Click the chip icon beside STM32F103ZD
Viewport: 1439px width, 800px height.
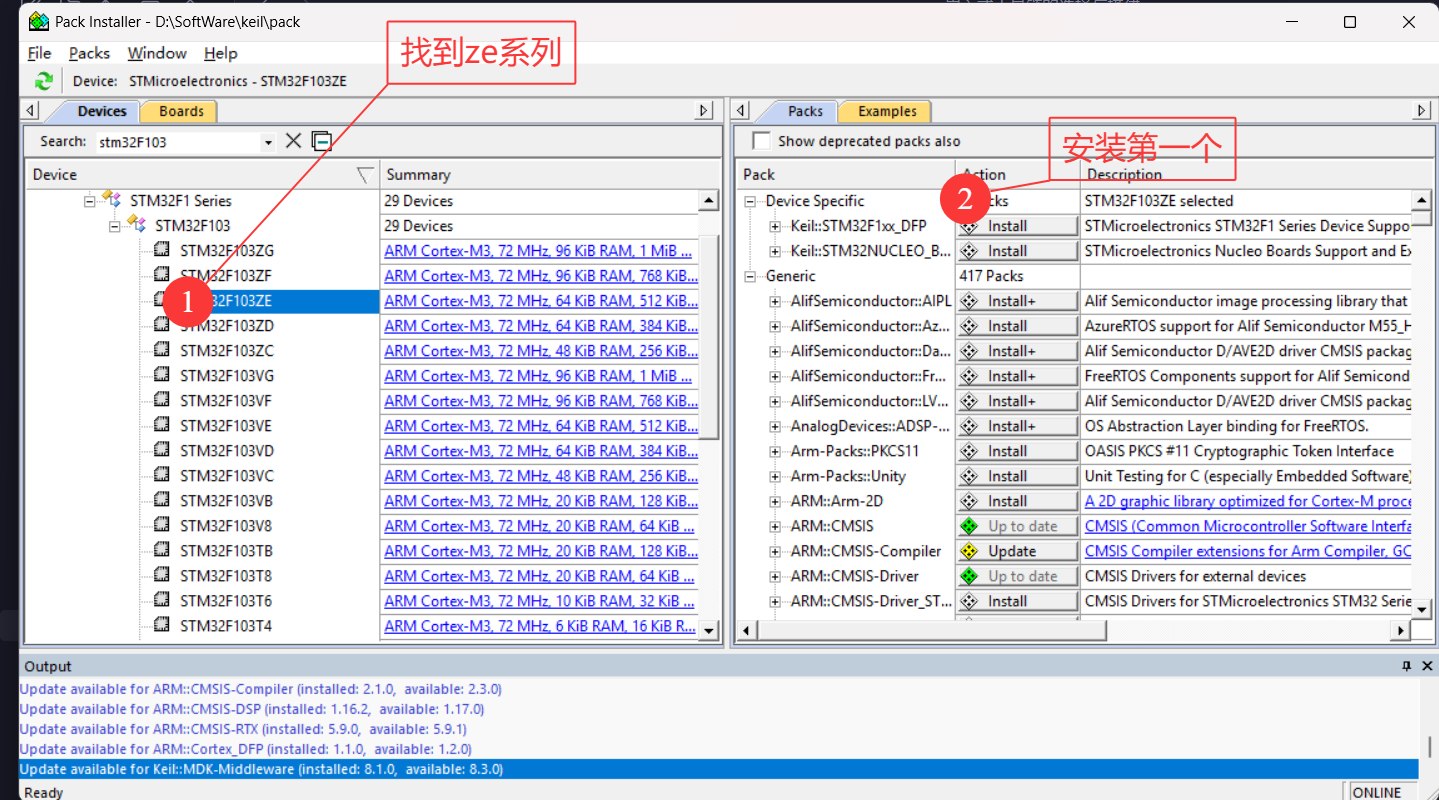[162, 325]
